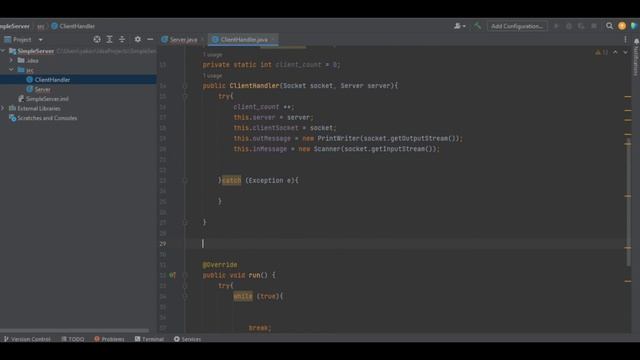
Task: Click the warnings indicator in editor
Action: pos(602,52)
